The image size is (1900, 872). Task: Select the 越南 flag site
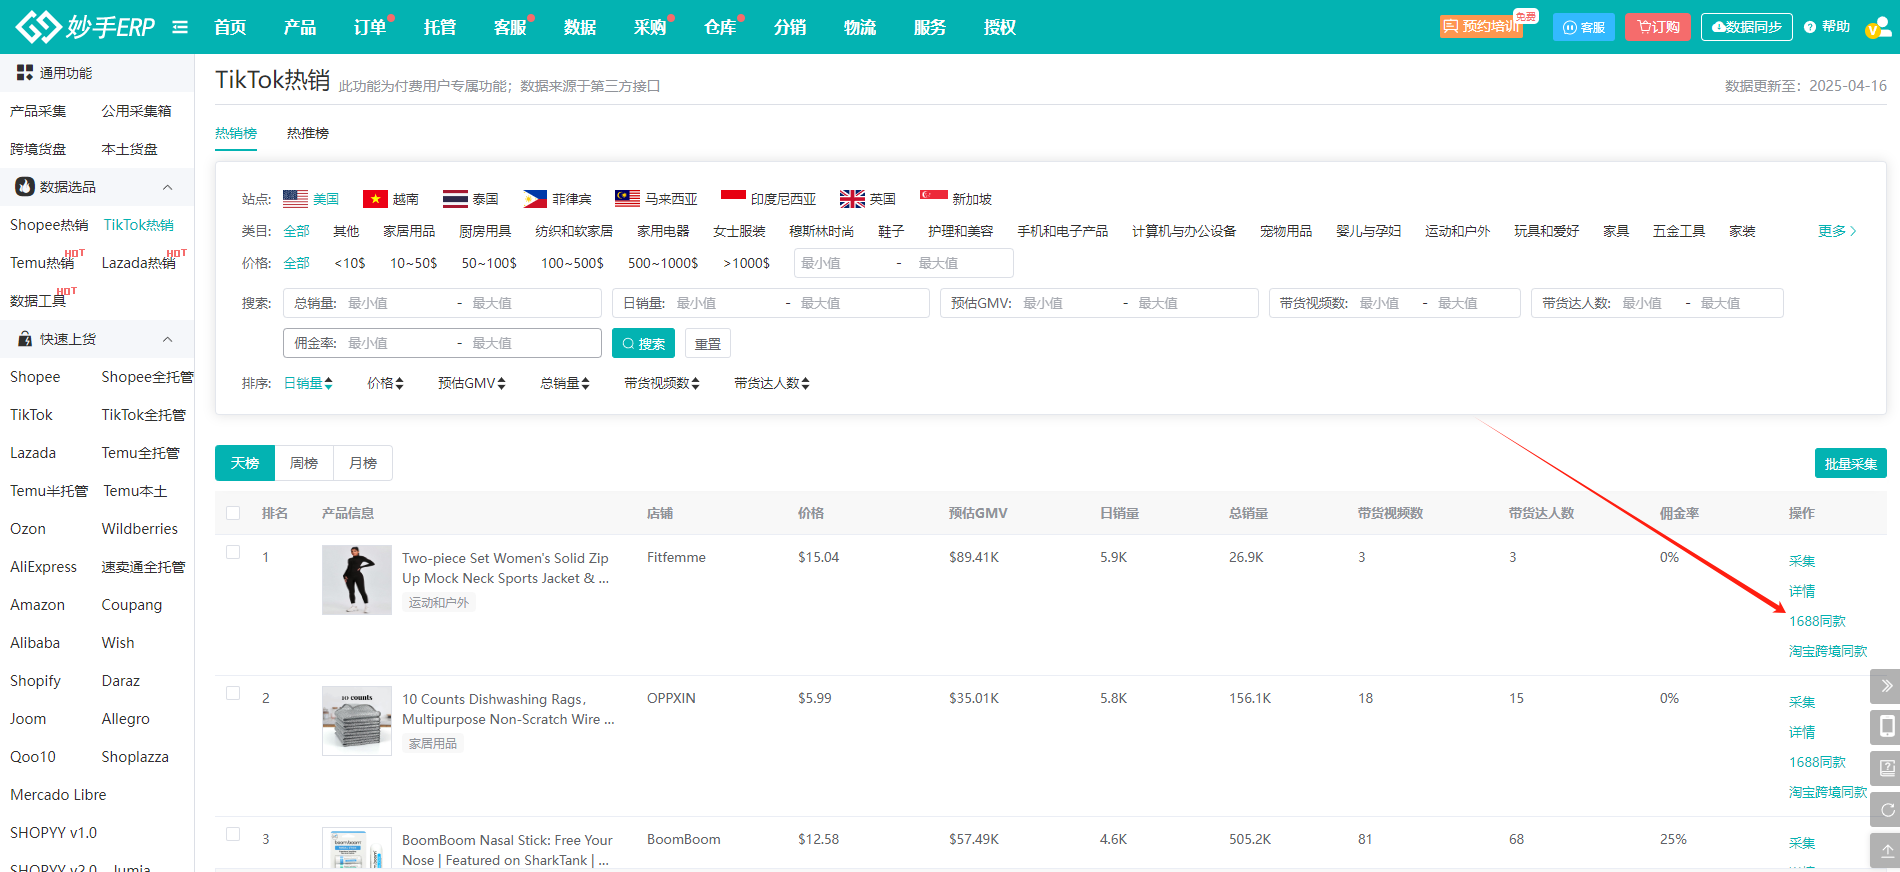[x=391, y=199]
